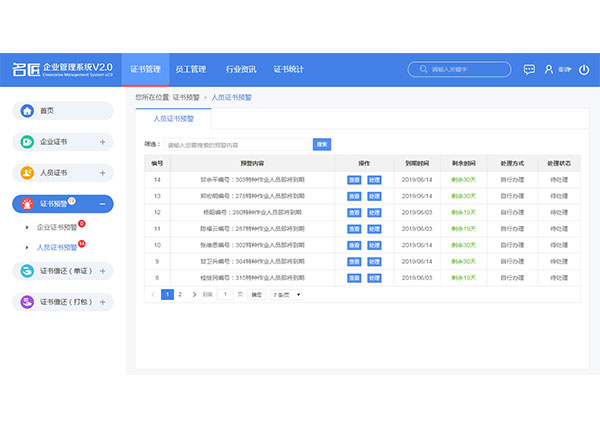This screenshot has width=600, height=429.
Task: Click the 首页 home icon in sidebar
Action: coord(27,111)
